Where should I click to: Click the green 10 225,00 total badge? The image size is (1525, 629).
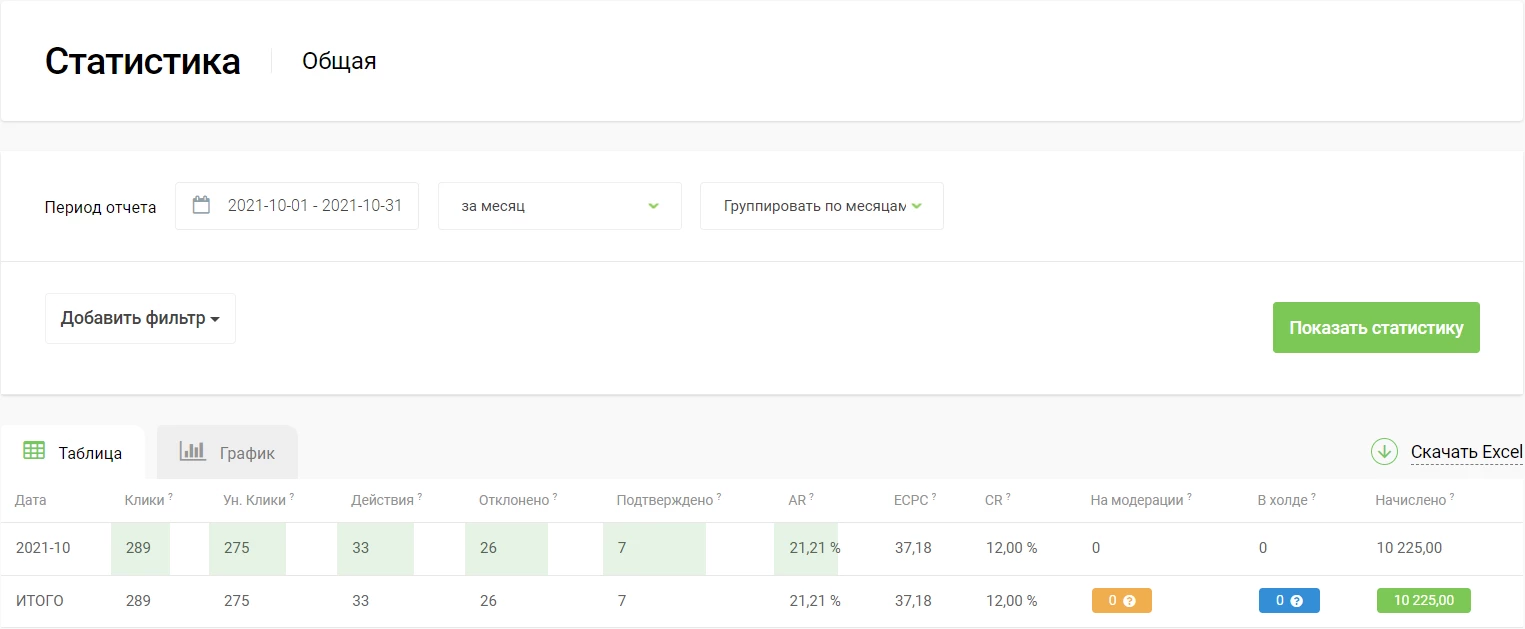[x=1424, y=600]
